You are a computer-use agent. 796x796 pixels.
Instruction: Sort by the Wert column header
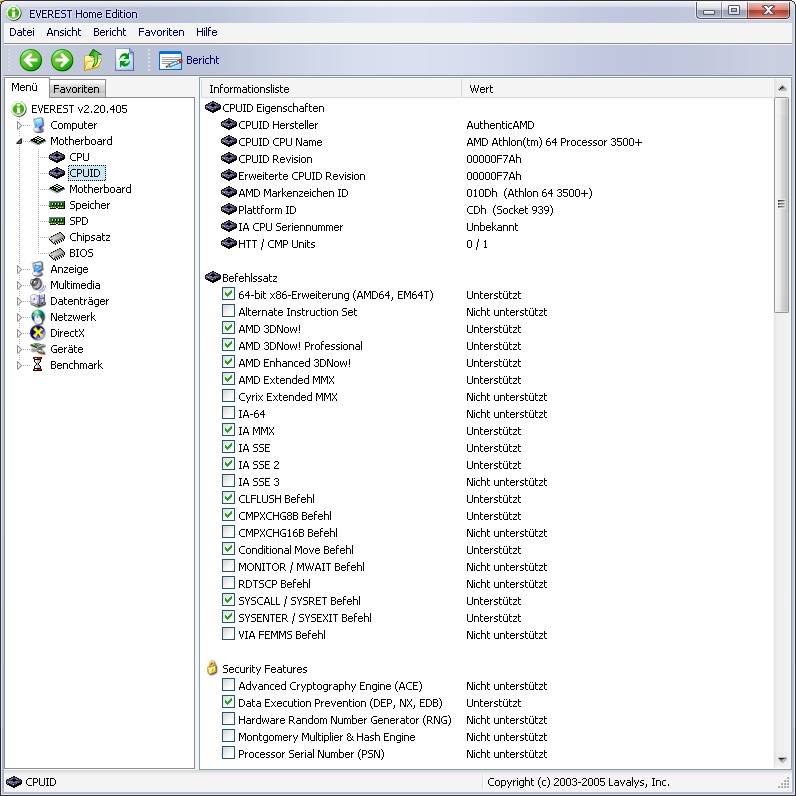coord(617,89)
